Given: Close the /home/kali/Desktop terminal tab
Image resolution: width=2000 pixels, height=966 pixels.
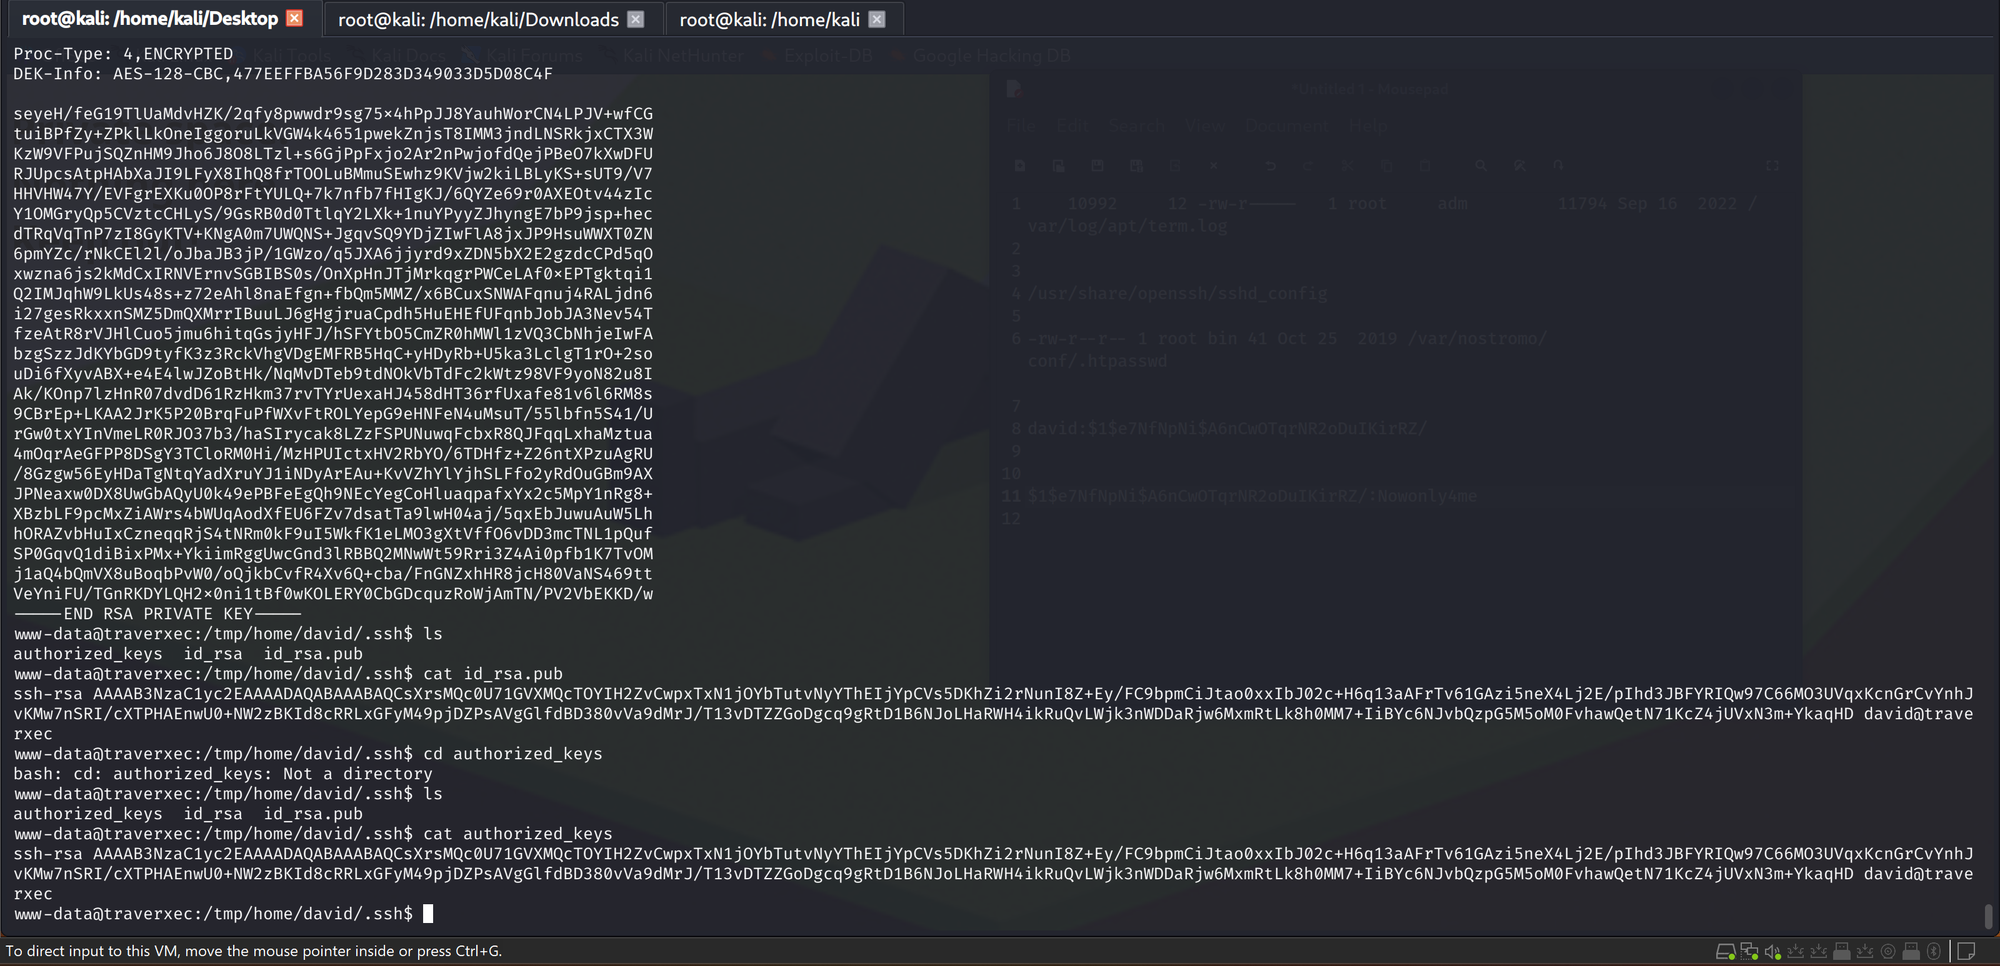Looking at the screenshot, I should tap(295, 18).
